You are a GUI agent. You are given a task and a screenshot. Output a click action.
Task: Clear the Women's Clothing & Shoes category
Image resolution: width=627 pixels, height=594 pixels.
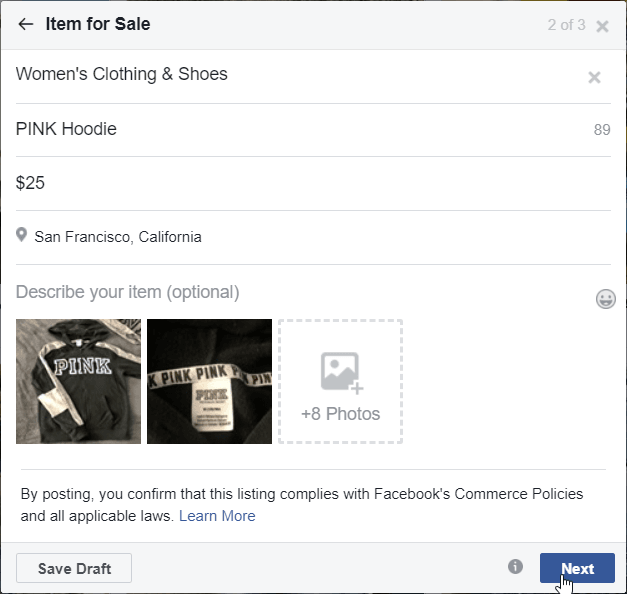coord(594,77)
